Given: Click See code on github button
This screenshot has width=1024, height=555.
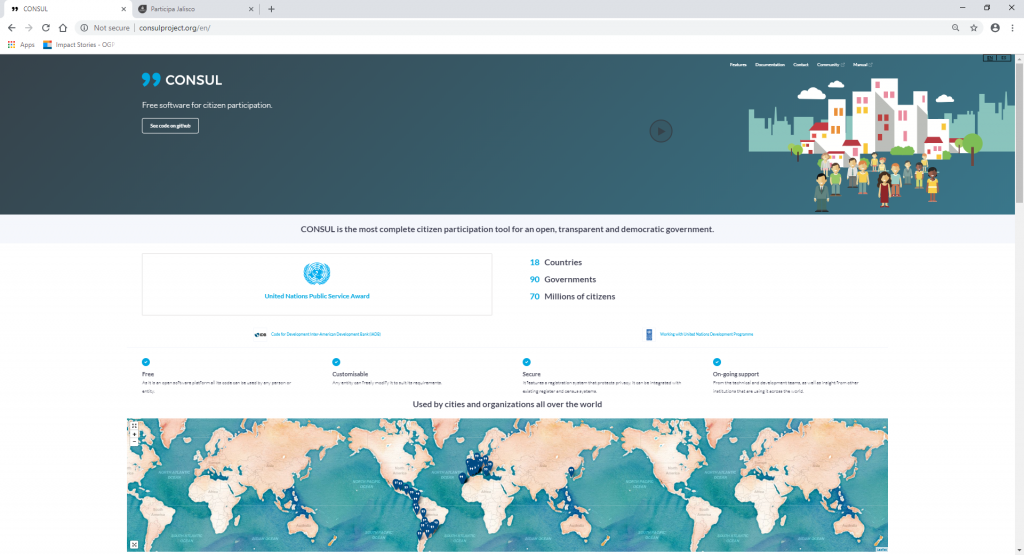Looking at the screenshot, I should click(170, 126).
